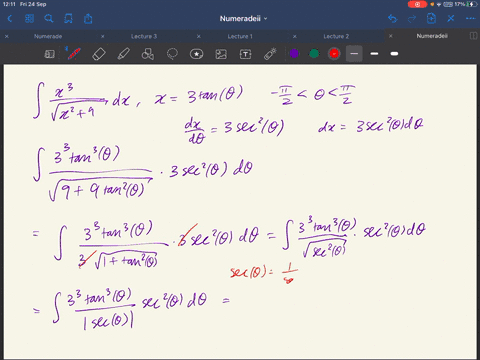The width and height of the screenshot is (480, 360).
Task: Toggle the zoom window tool
Action: point(50,54)
